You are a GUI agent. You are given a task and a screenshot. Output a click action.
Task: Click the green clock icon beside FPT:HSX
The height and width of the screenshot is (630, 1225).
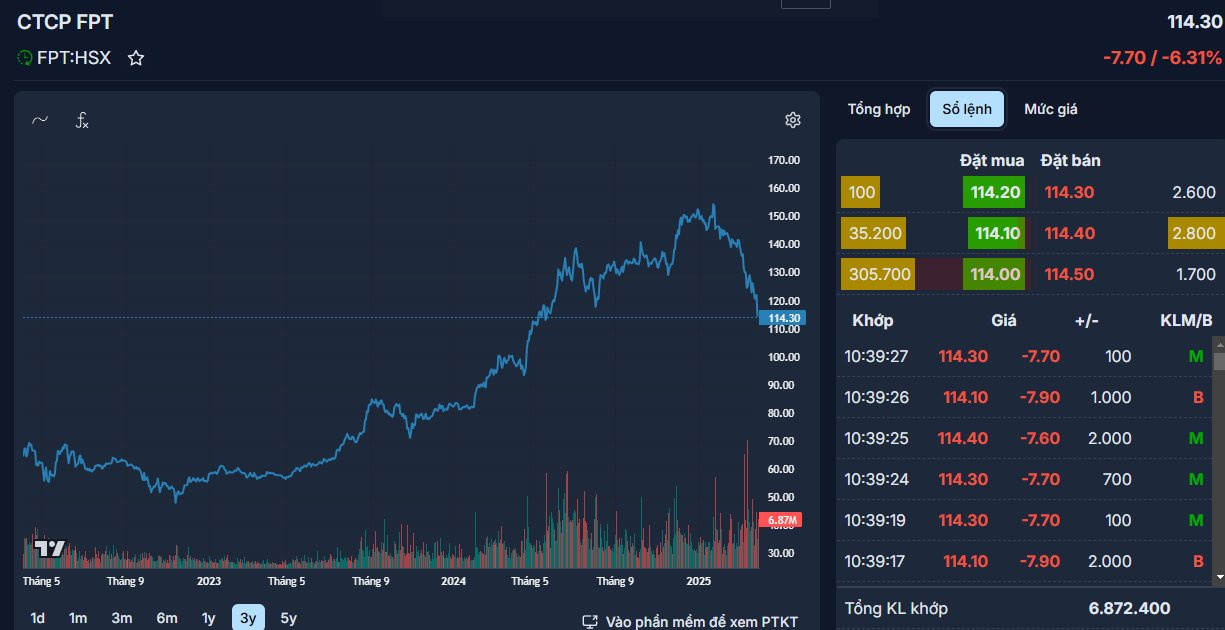(x=25, y=58)
